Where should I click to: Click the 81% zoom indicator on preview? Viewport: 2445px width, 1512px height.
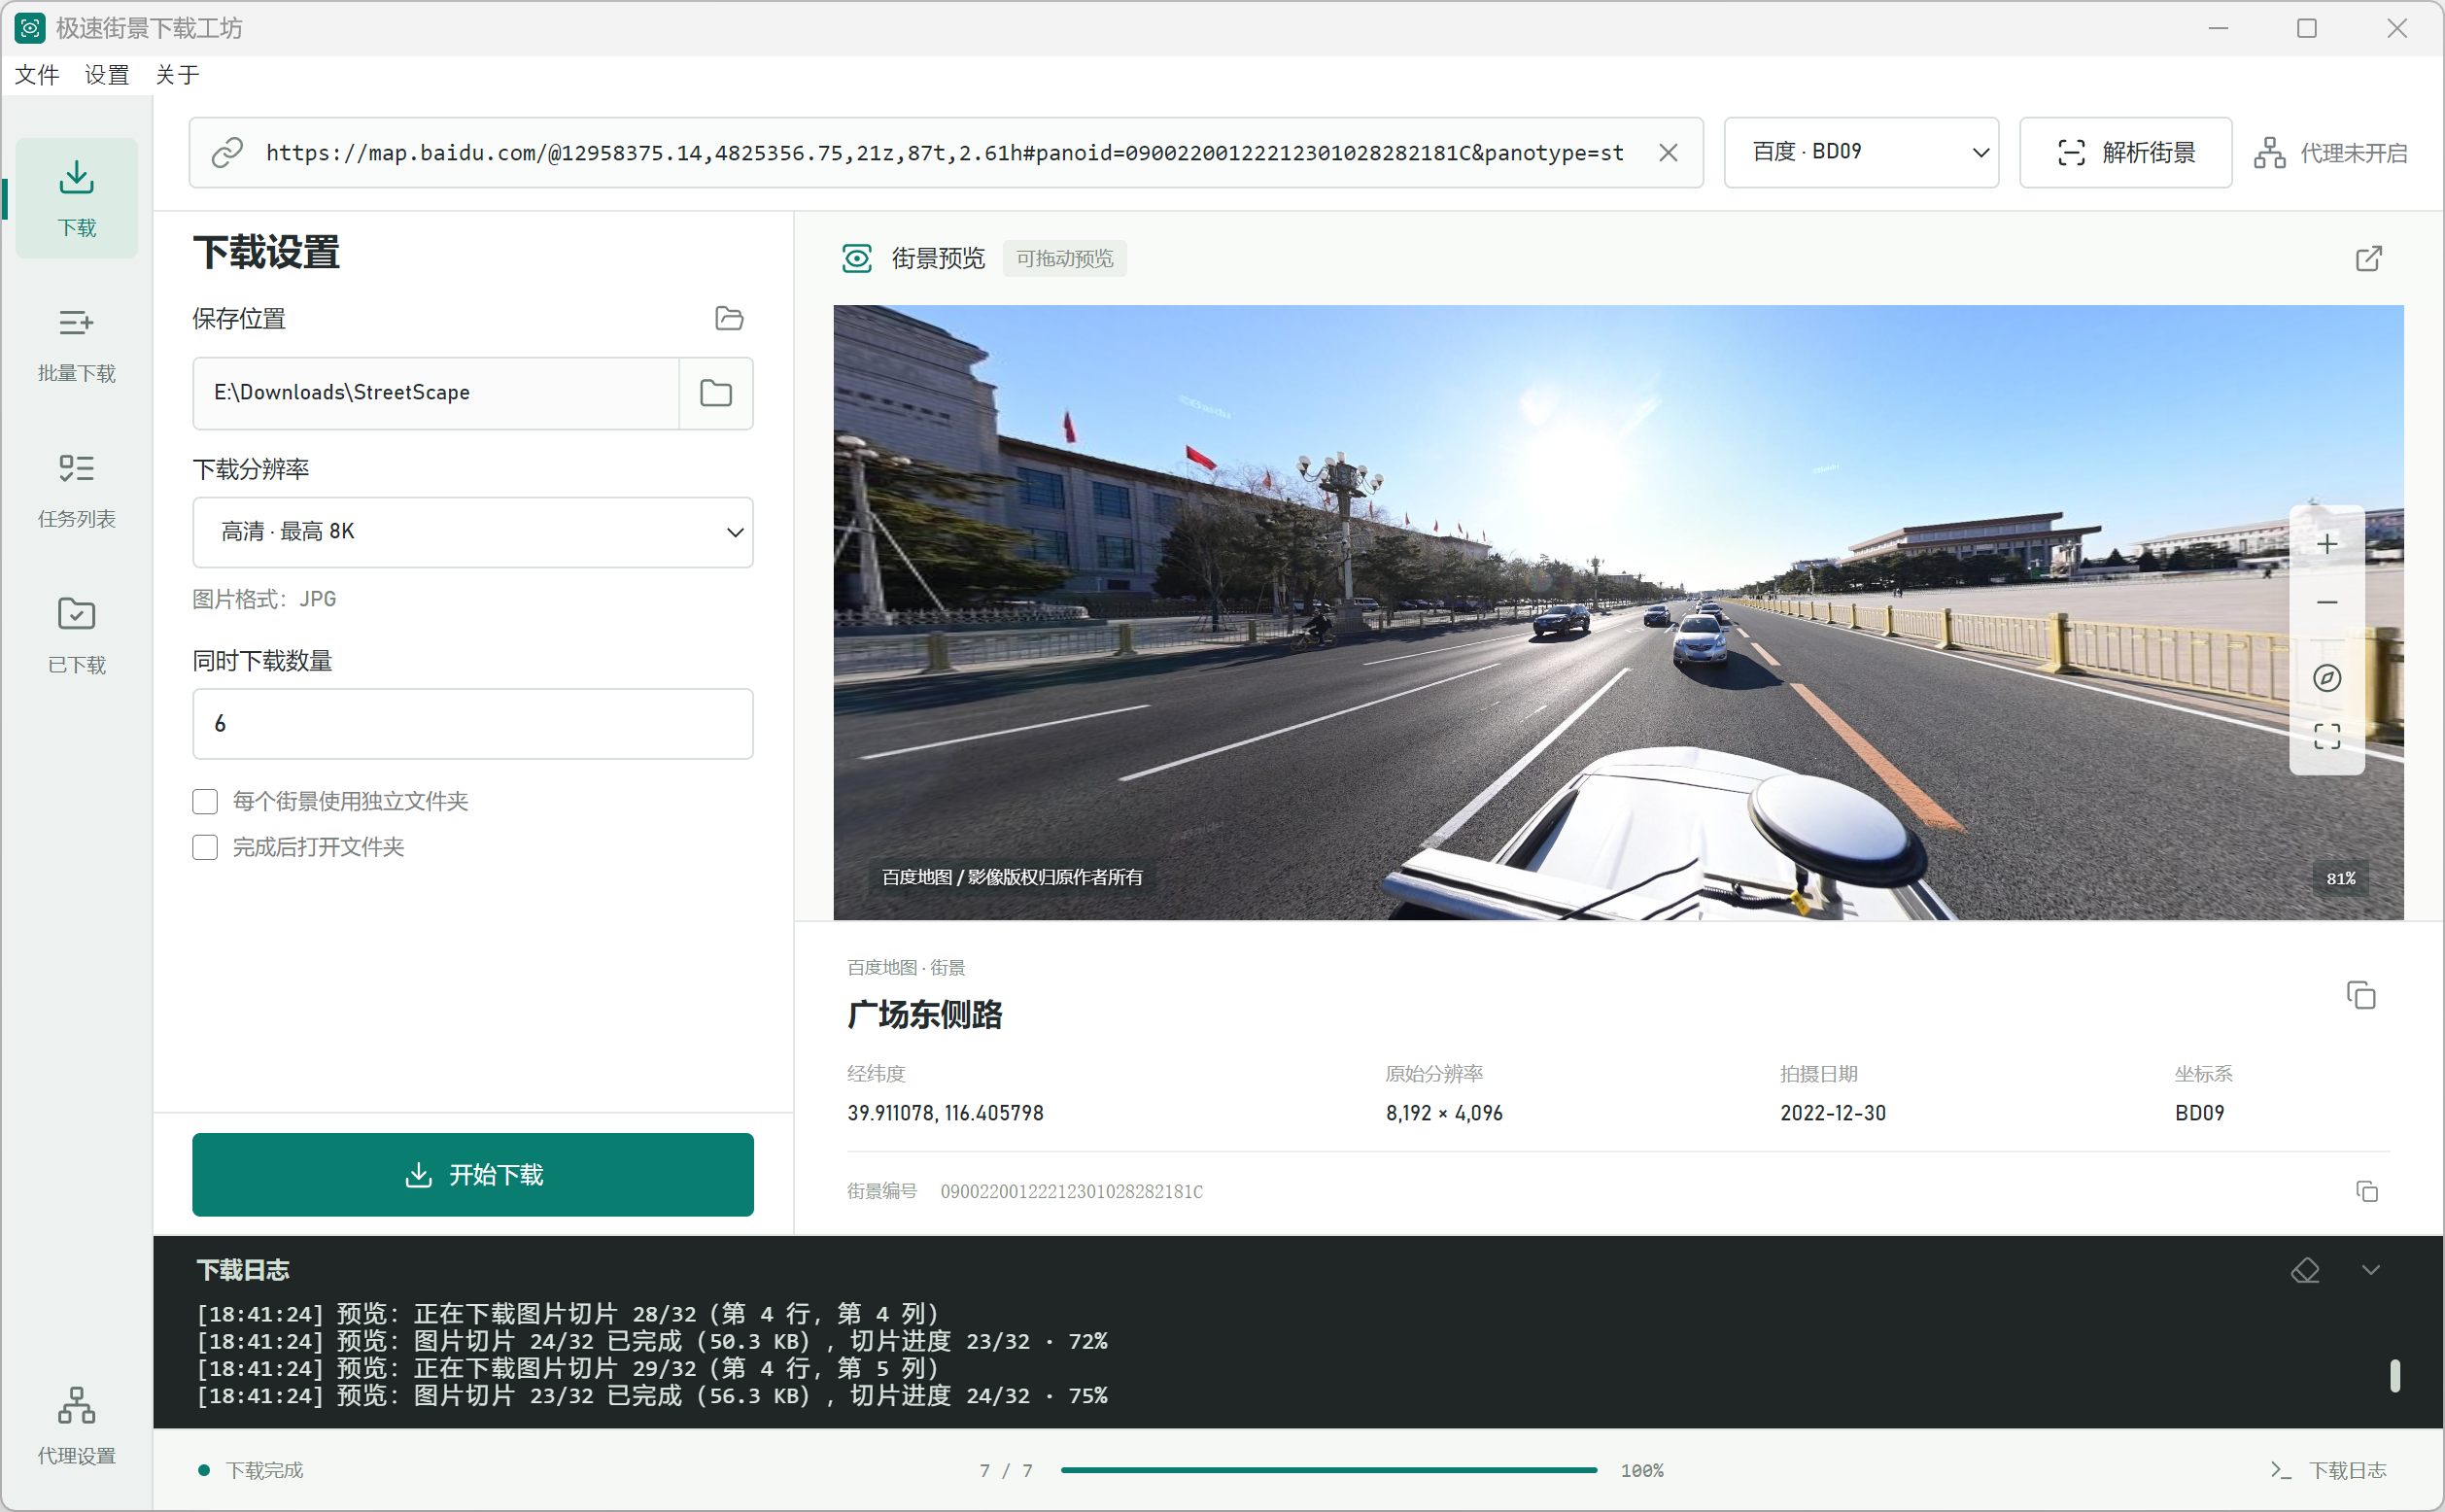pos(2340,879)
